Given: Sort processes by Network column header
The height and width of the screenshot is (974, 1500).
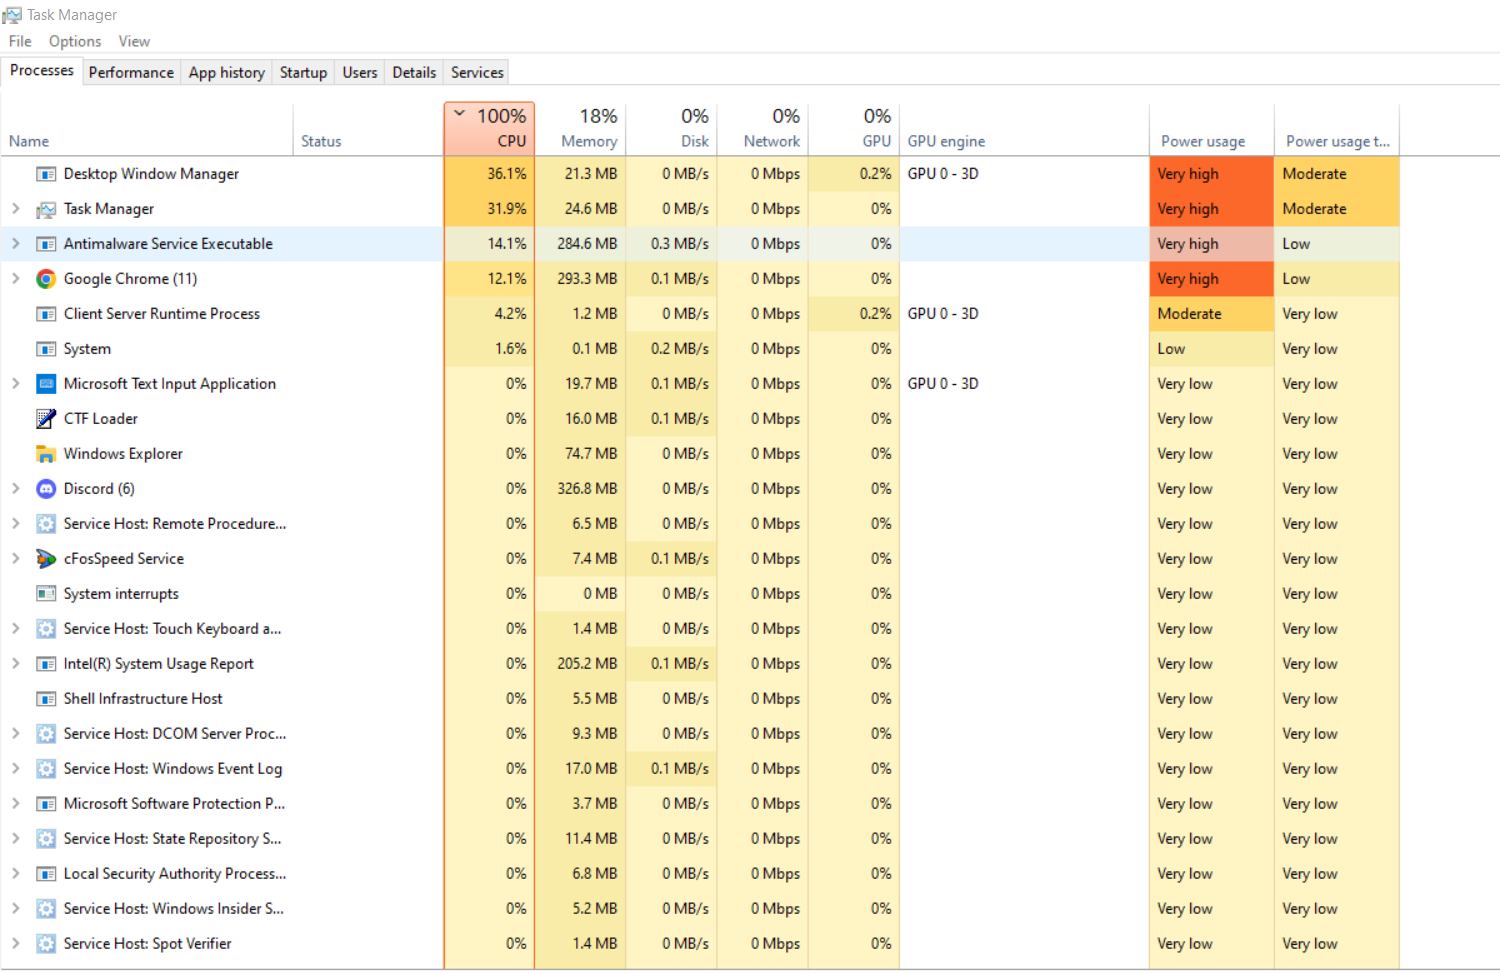Looking at the screenshot, I should pos(762,129).
